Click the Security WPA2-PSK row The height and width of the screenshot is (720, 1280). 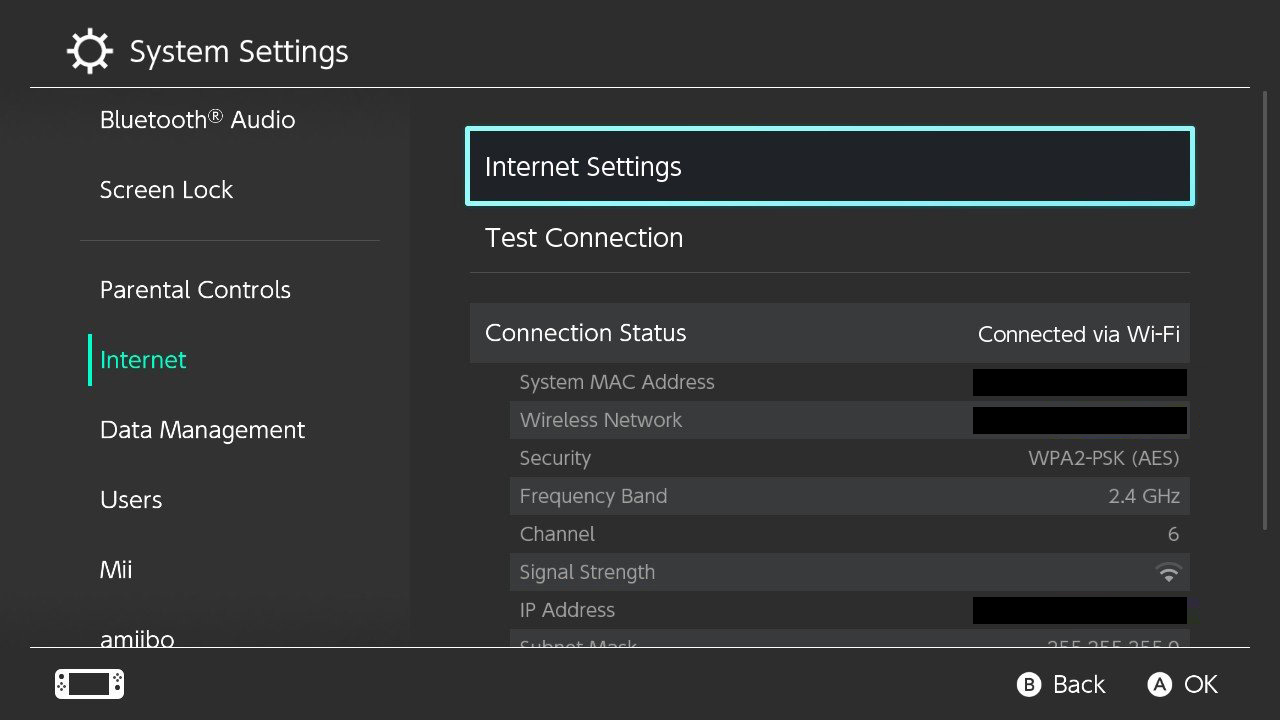pyautogui.click(x=849, y=458)
